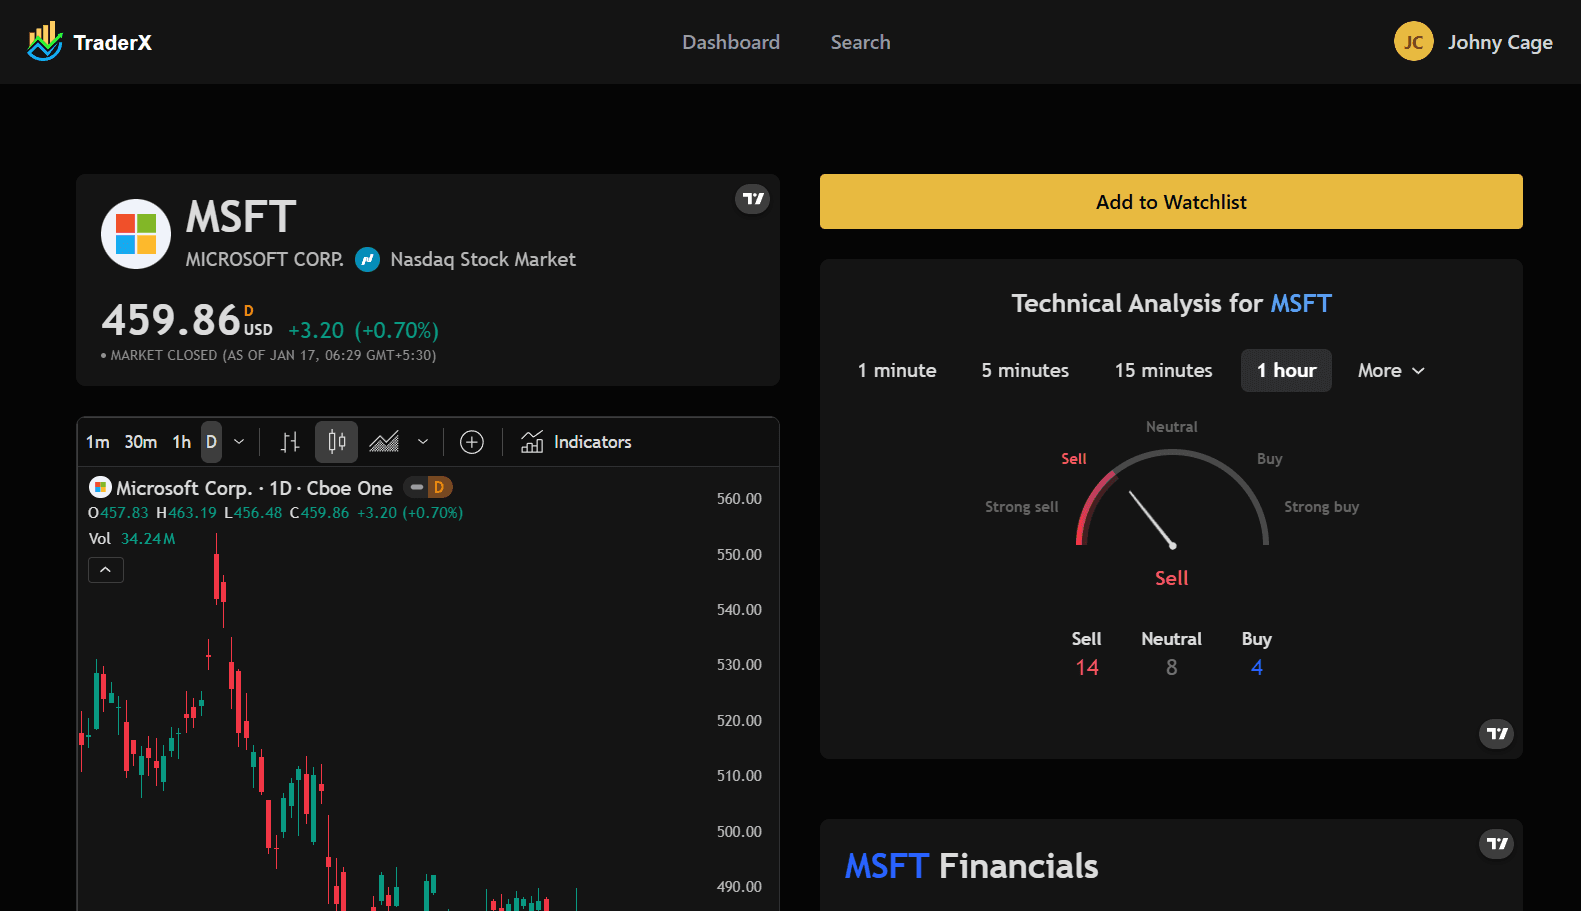Click the Sell count 14
Screen dimensions: 1581x911
tap(1087, 668)
